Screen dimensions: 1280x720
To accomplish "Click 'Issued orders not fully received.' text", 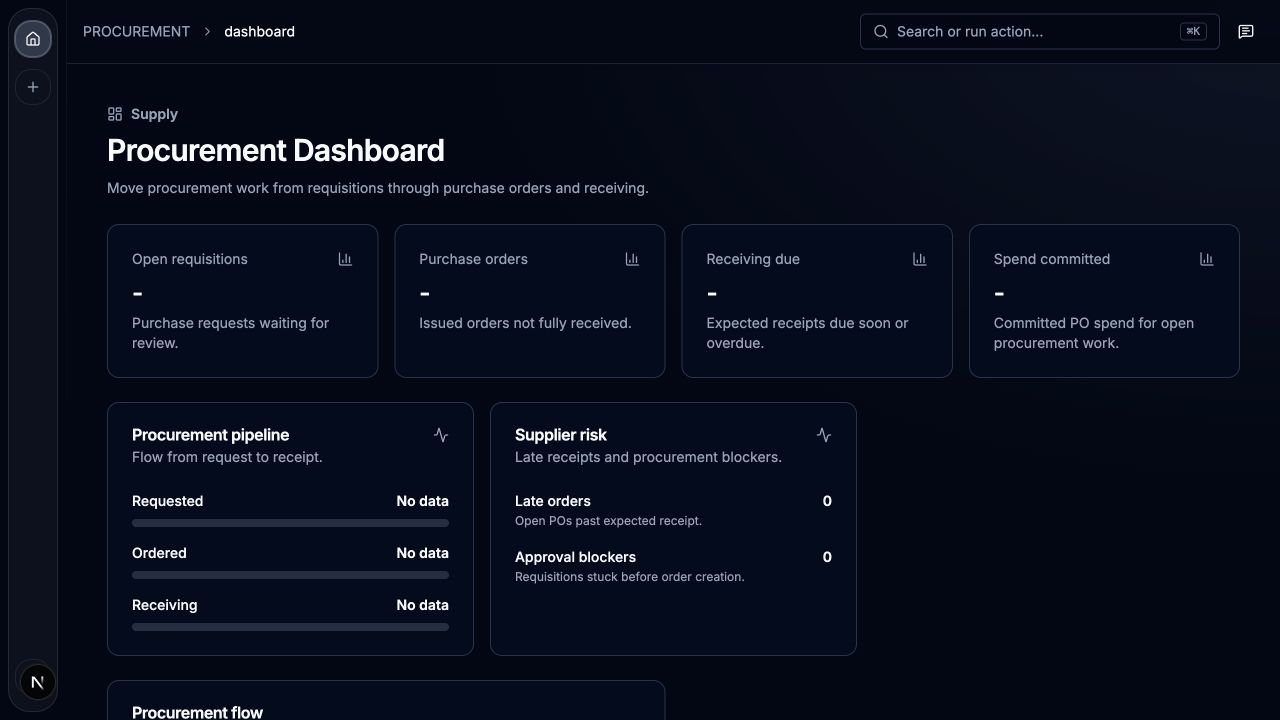I will pyautogui.click(x=525, y=323).
